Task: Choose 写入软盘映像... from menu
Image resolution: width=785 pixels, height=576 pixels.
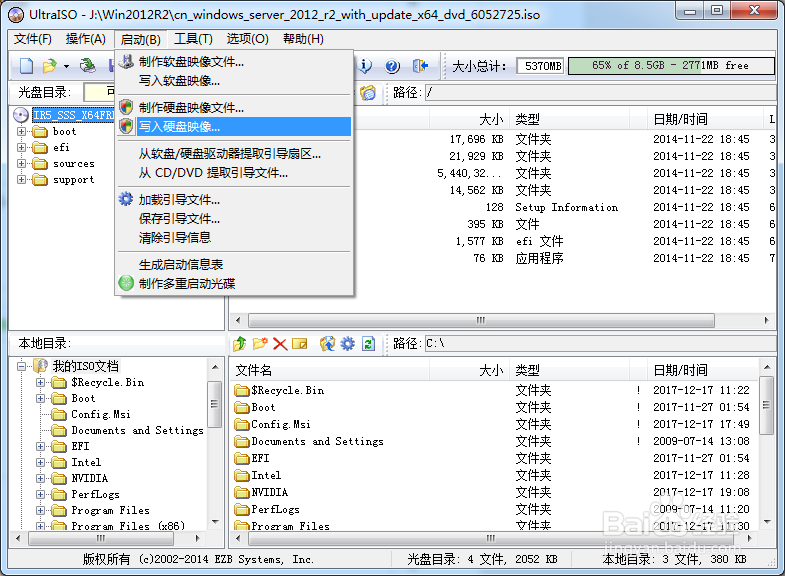Action: click(234, 81)
